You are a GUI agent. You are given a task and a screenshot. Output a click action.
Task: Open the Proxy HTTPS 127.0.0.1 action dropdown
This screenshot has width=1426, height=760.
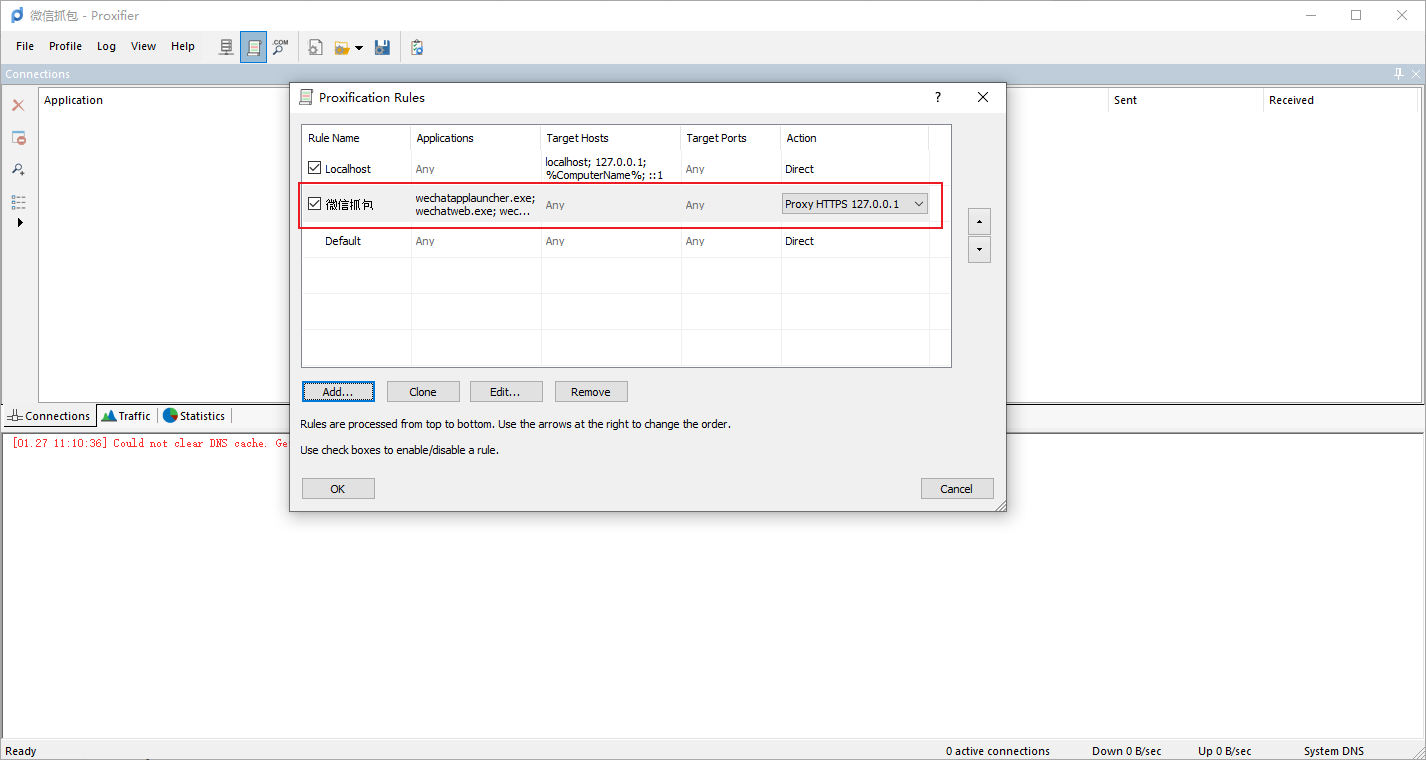pyautogui.click(x=855, y=204)
